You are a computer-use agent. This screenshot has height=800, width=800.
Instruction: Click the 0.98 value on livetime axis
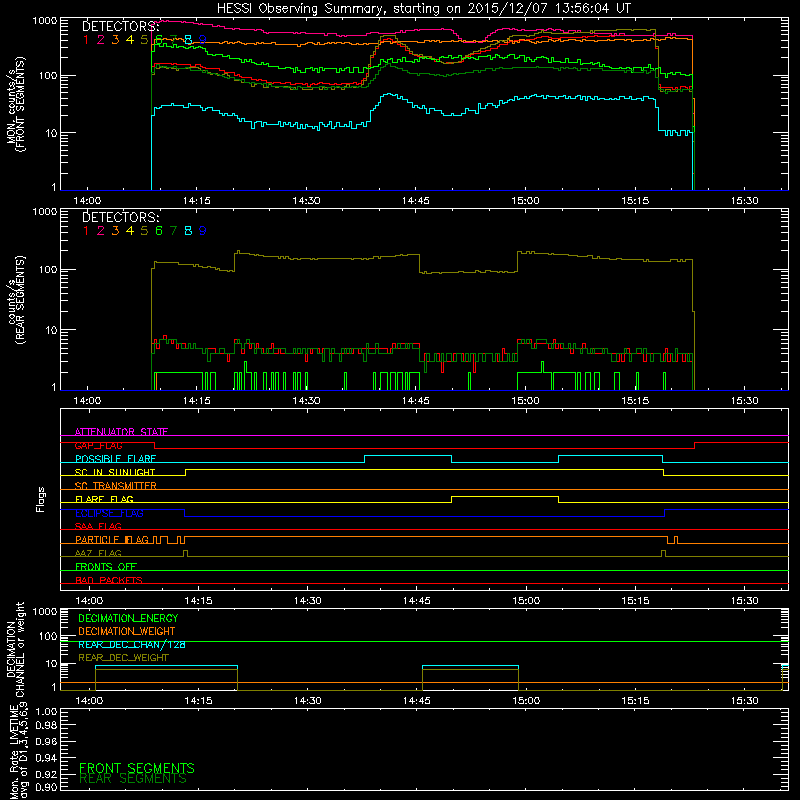pos(46,726)
